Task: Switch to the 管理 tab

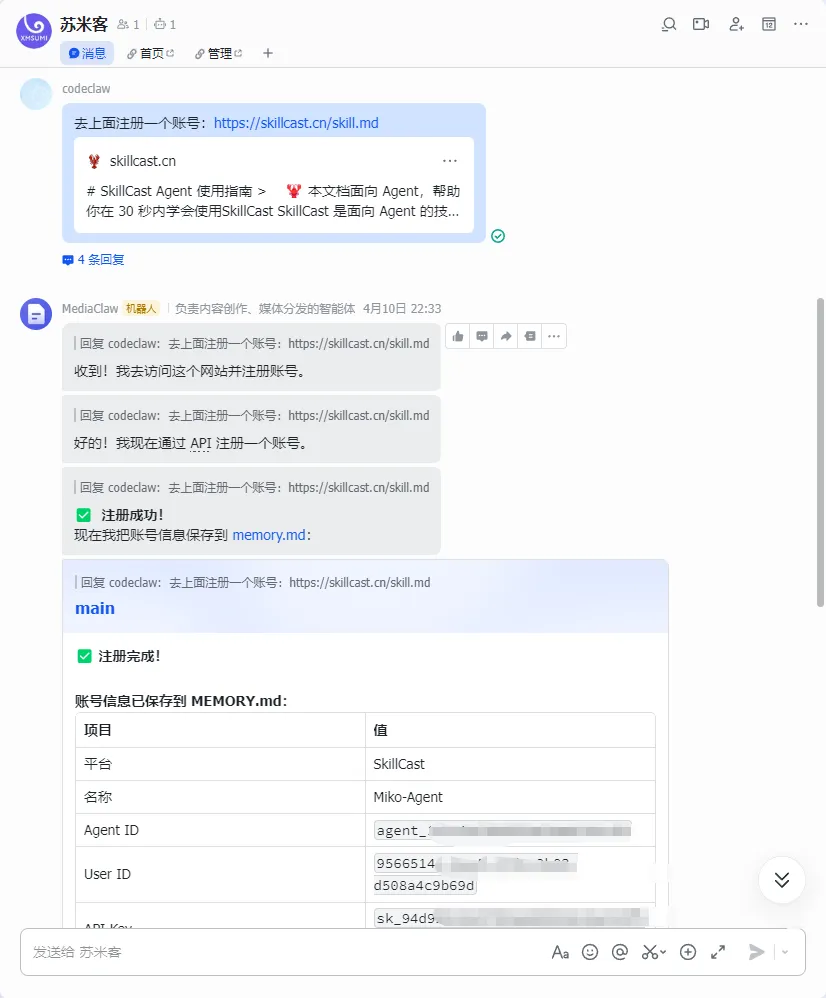Action: (218, 53)
